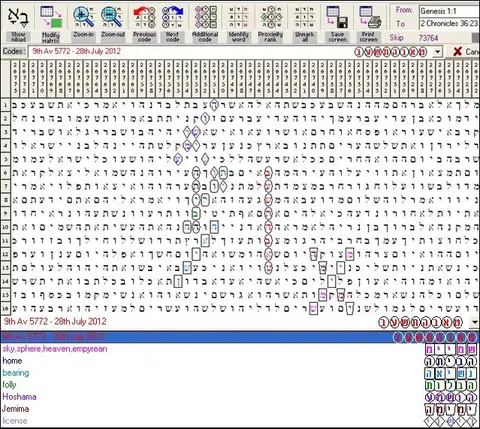
Task: Click the row 8 header of the matrix
Action: [5, 200]
